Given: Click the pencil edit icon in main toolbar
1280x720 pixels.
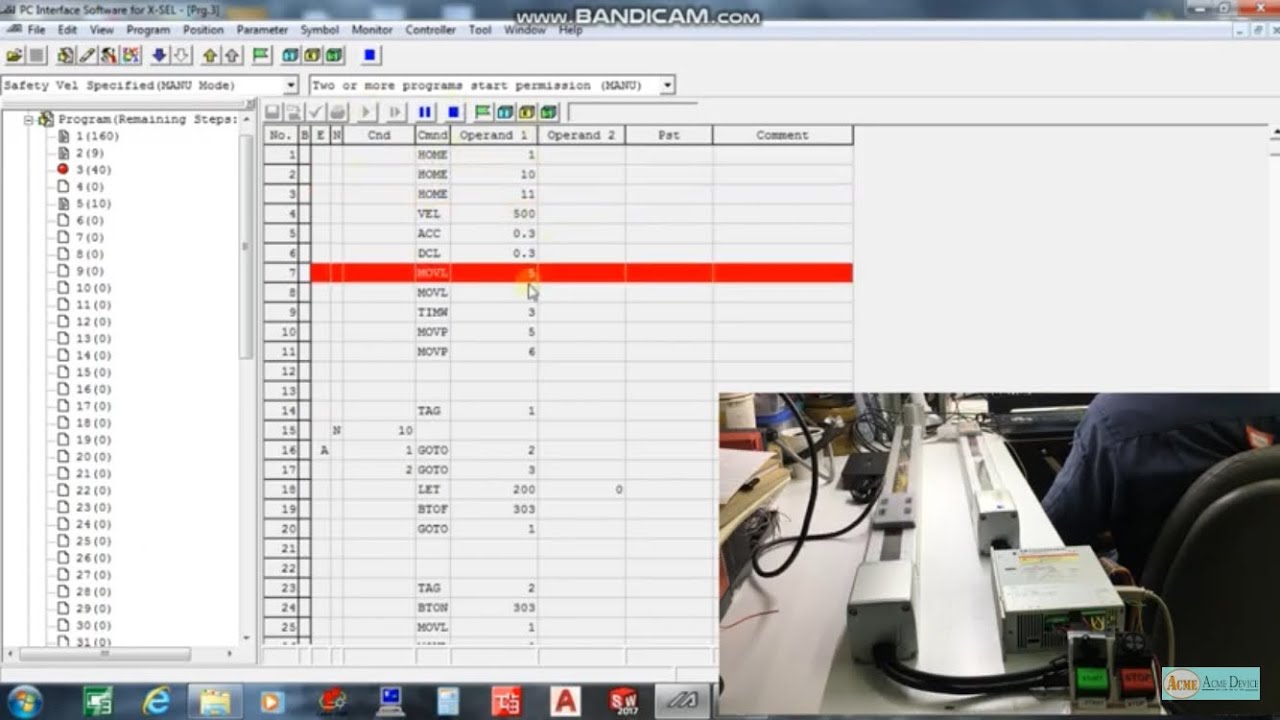Looking at the screenshot, I should coord(87,56).
